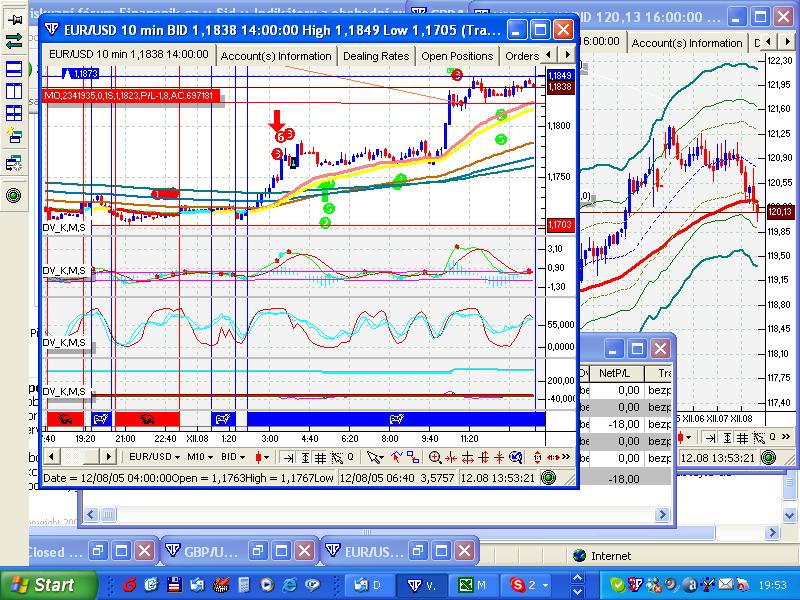800x600 pixels.
Task: Click the green connection status indicator in sidebar
Action: 14,195
